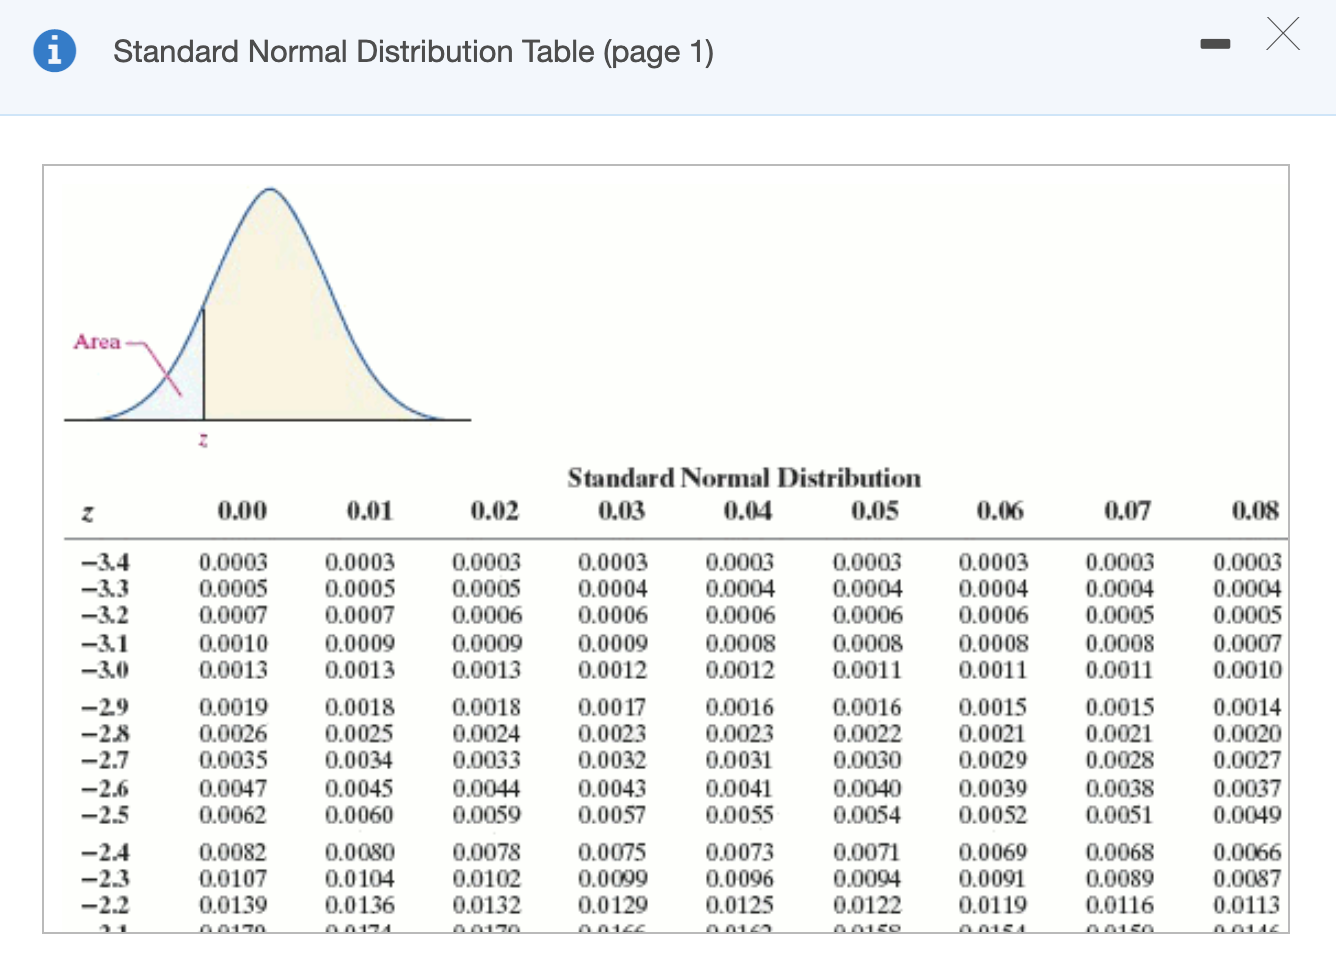Close the Standard Normal Distribution Table popup
The height and width of the screenshot is (960, 1336).
[x=1283, y=33]
